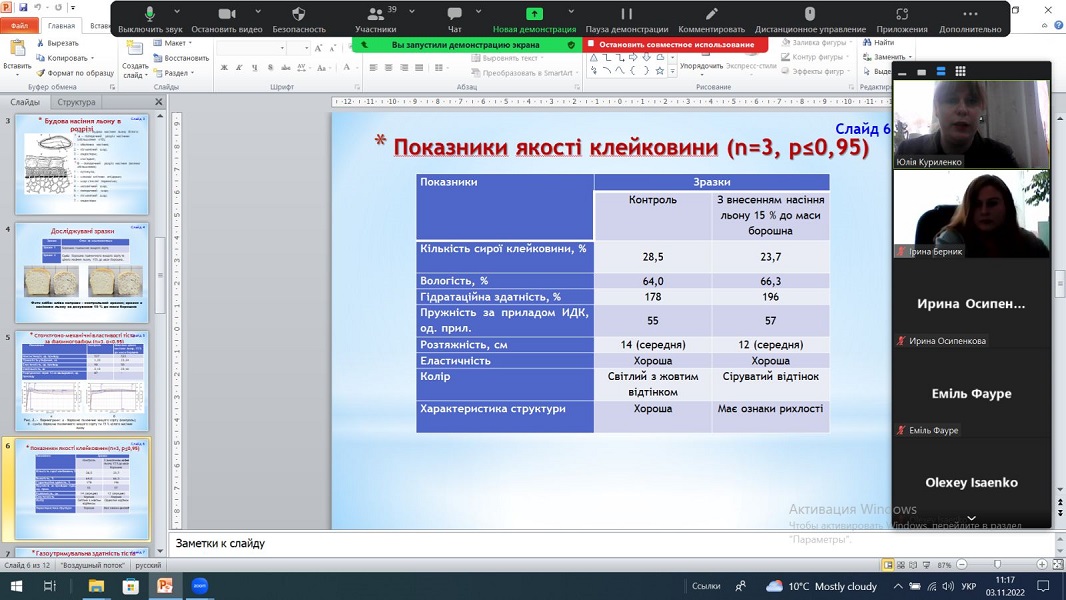Viewport: 1066px width, 600px height.
Task: Select slide 3 thumbnail Будова насіння льону
Action: click(82, 164)
